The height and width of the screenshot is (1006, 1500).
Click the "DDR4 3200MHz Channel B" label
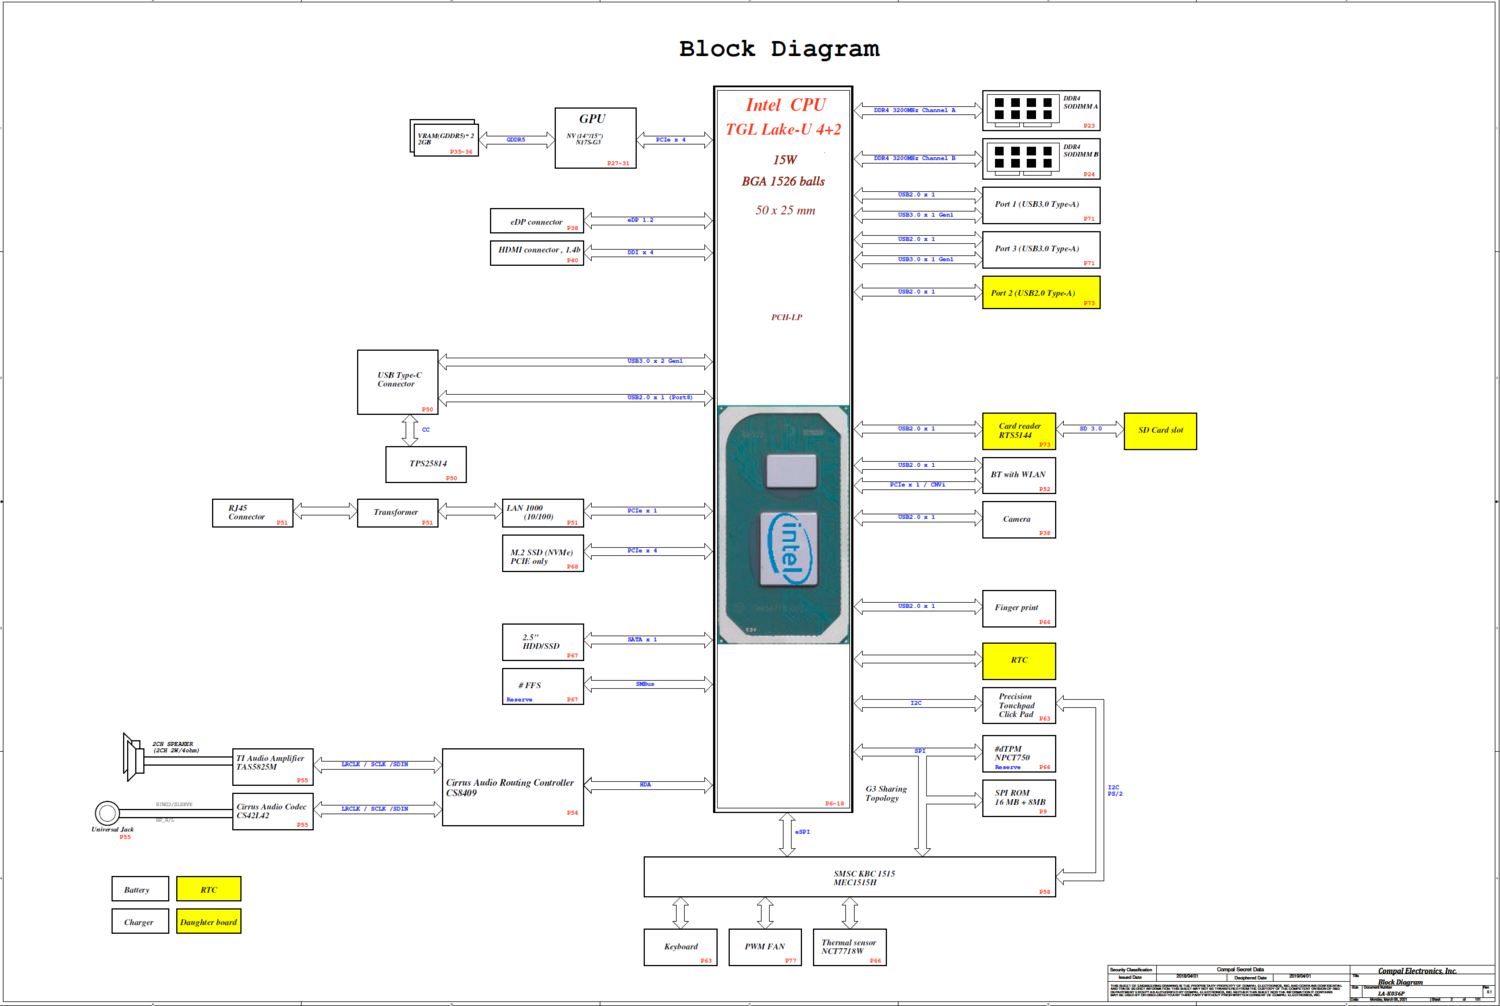point(914,158)
